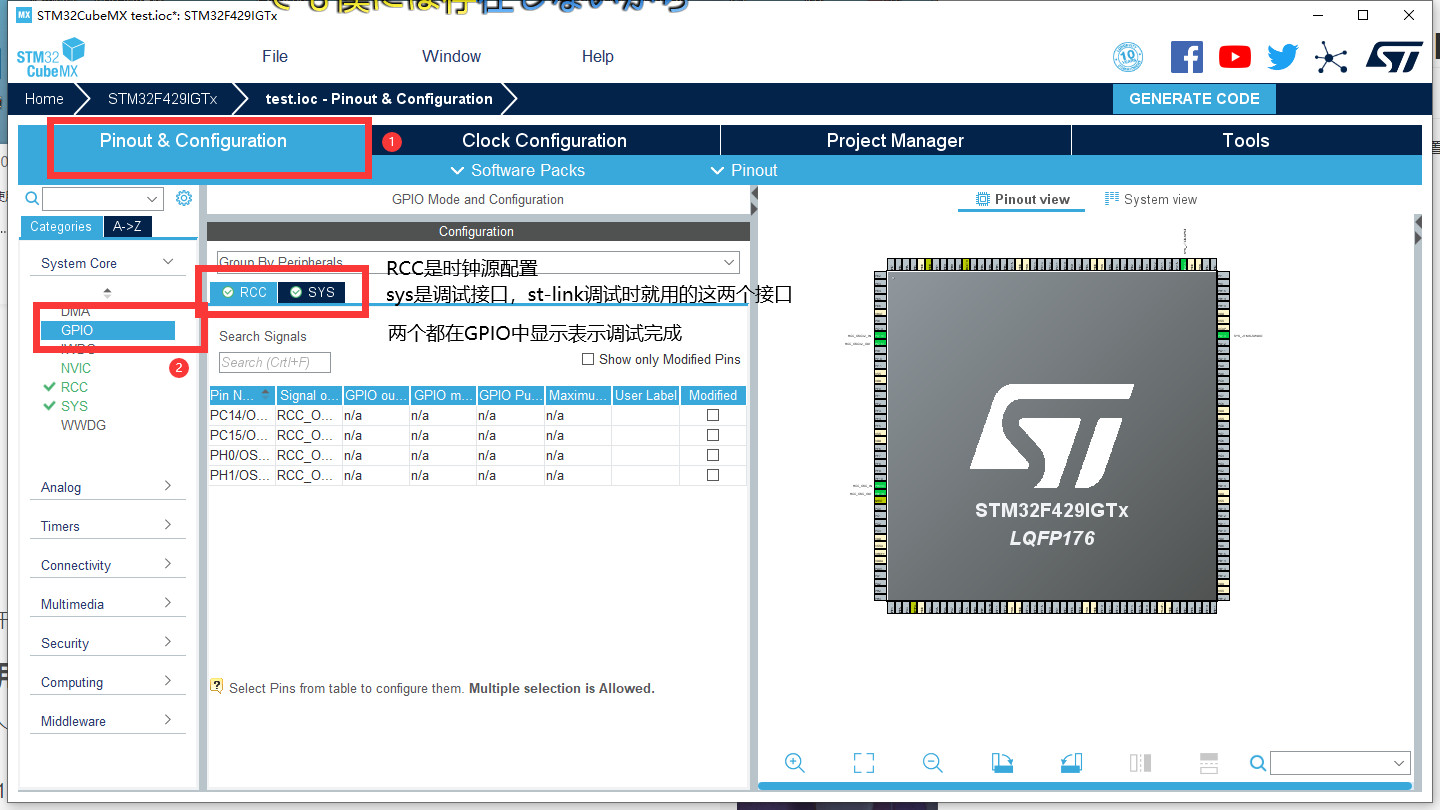Open Group By Peripherals dropdown
This screenshot has height=810, width=1440.
coord(478,262)
